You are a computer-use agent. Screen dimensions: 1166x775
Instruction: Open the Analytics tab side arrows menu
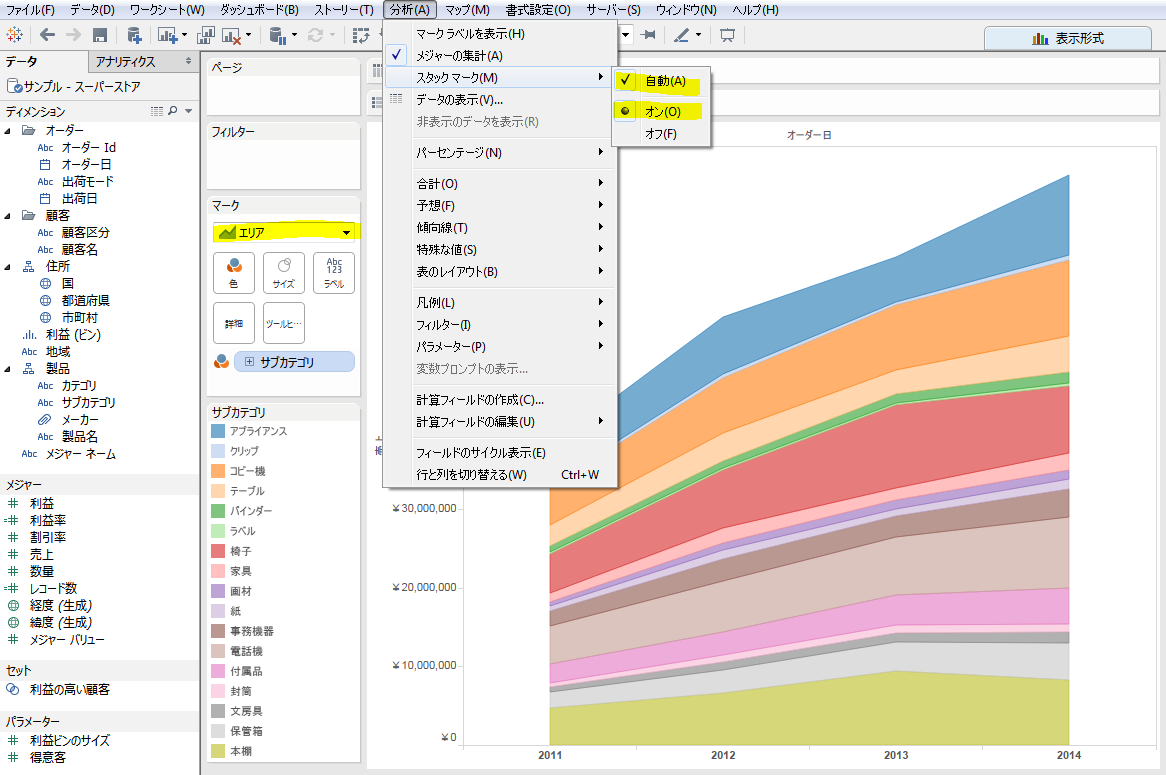pyautogui.click(x=188, y=61)
